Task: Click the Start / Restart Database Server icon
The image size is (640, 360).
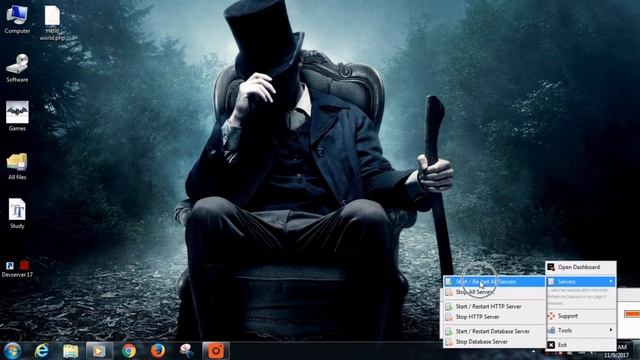Action: (449, 331)
